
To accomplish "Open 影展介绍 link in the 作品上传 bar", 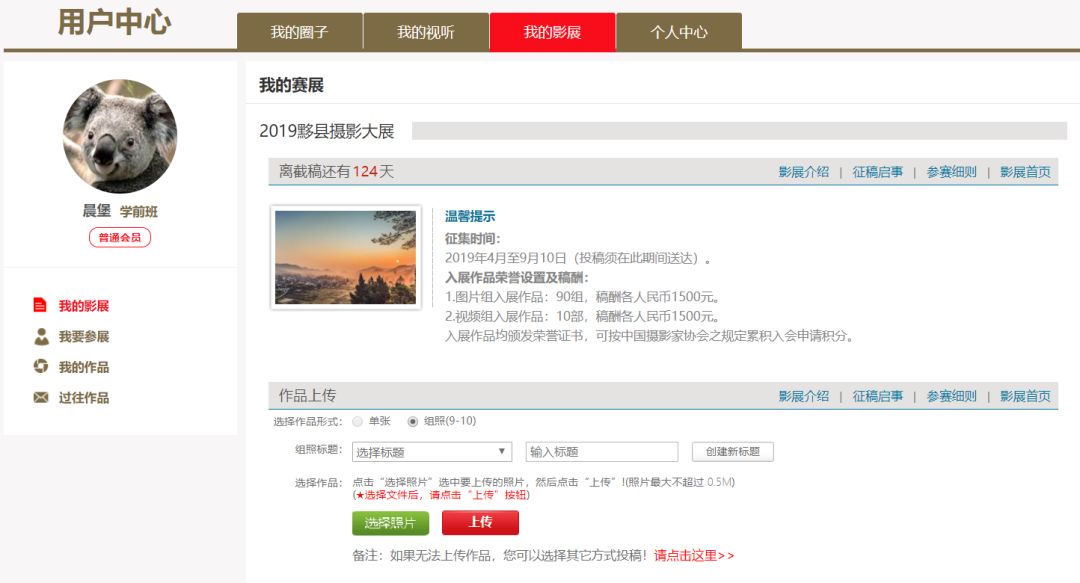I will pyautogui.click(x=804, y=396).
